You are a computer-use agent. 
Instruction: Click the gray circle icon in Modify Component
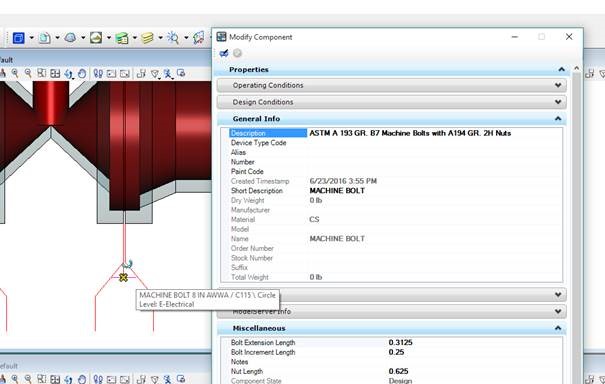click(x=238, y=53)
